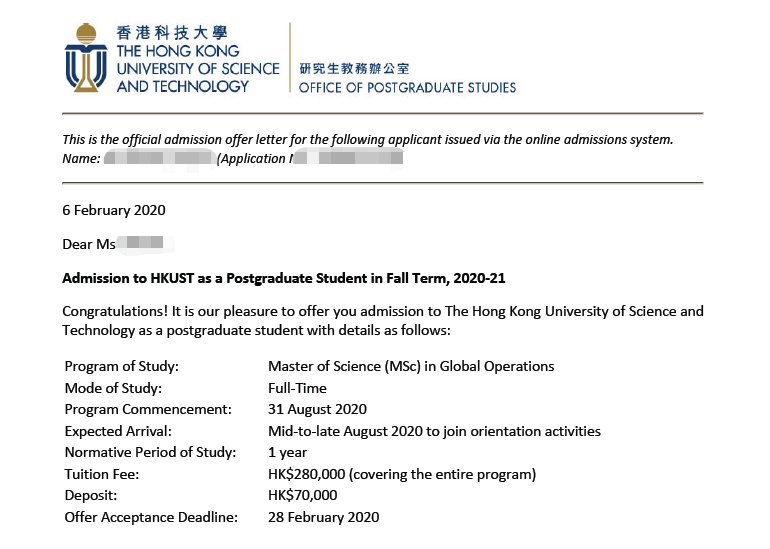Image resolution: width=770 pixels, height=549 pixels.
Task: Click the '31 August 2020' value
Action: (x=317, y=410)
